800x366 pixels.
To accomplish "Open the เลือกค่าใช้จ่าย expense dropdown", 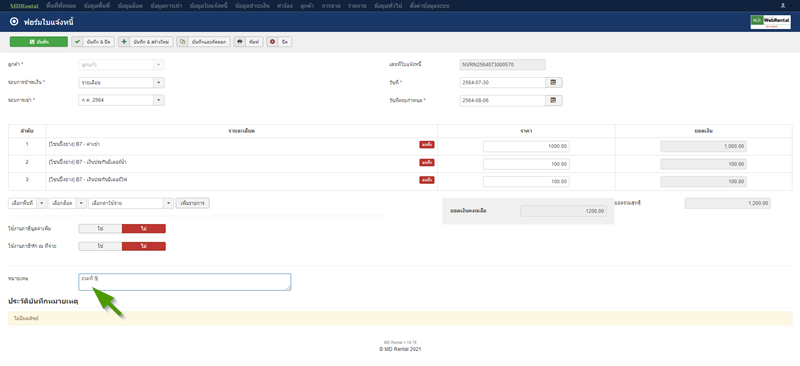I will click(131, 203).
